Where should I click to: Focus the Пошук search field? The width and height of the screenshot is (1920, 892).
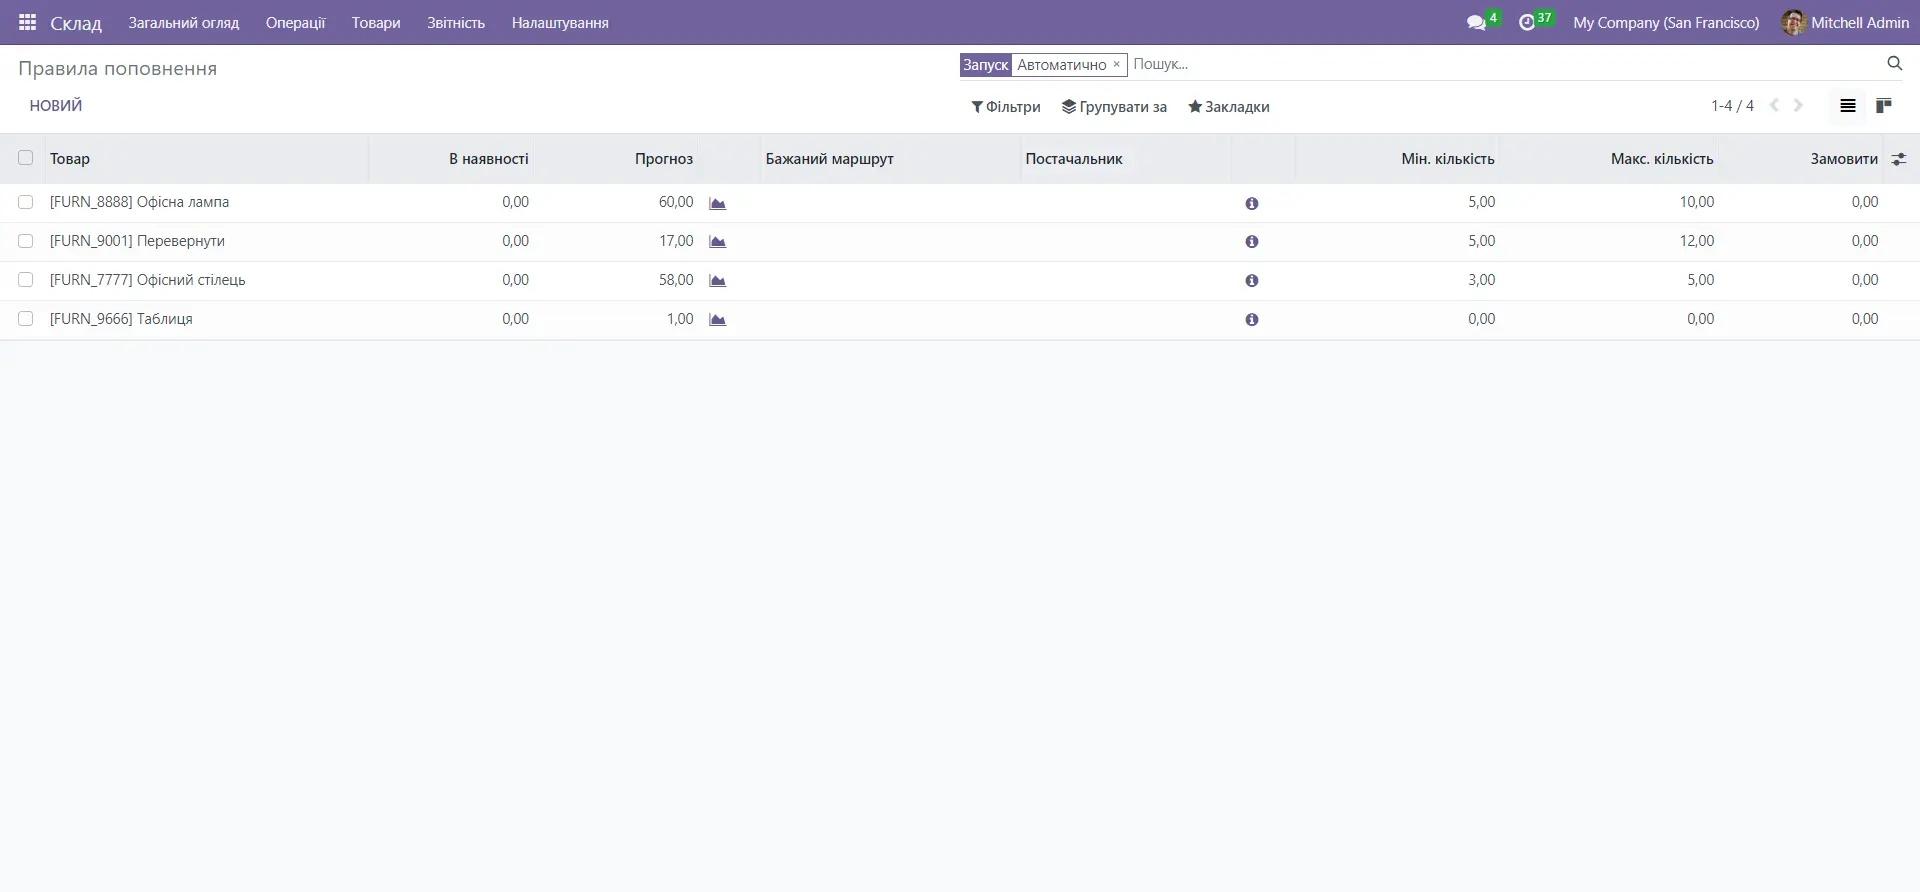coord(1500,64)
